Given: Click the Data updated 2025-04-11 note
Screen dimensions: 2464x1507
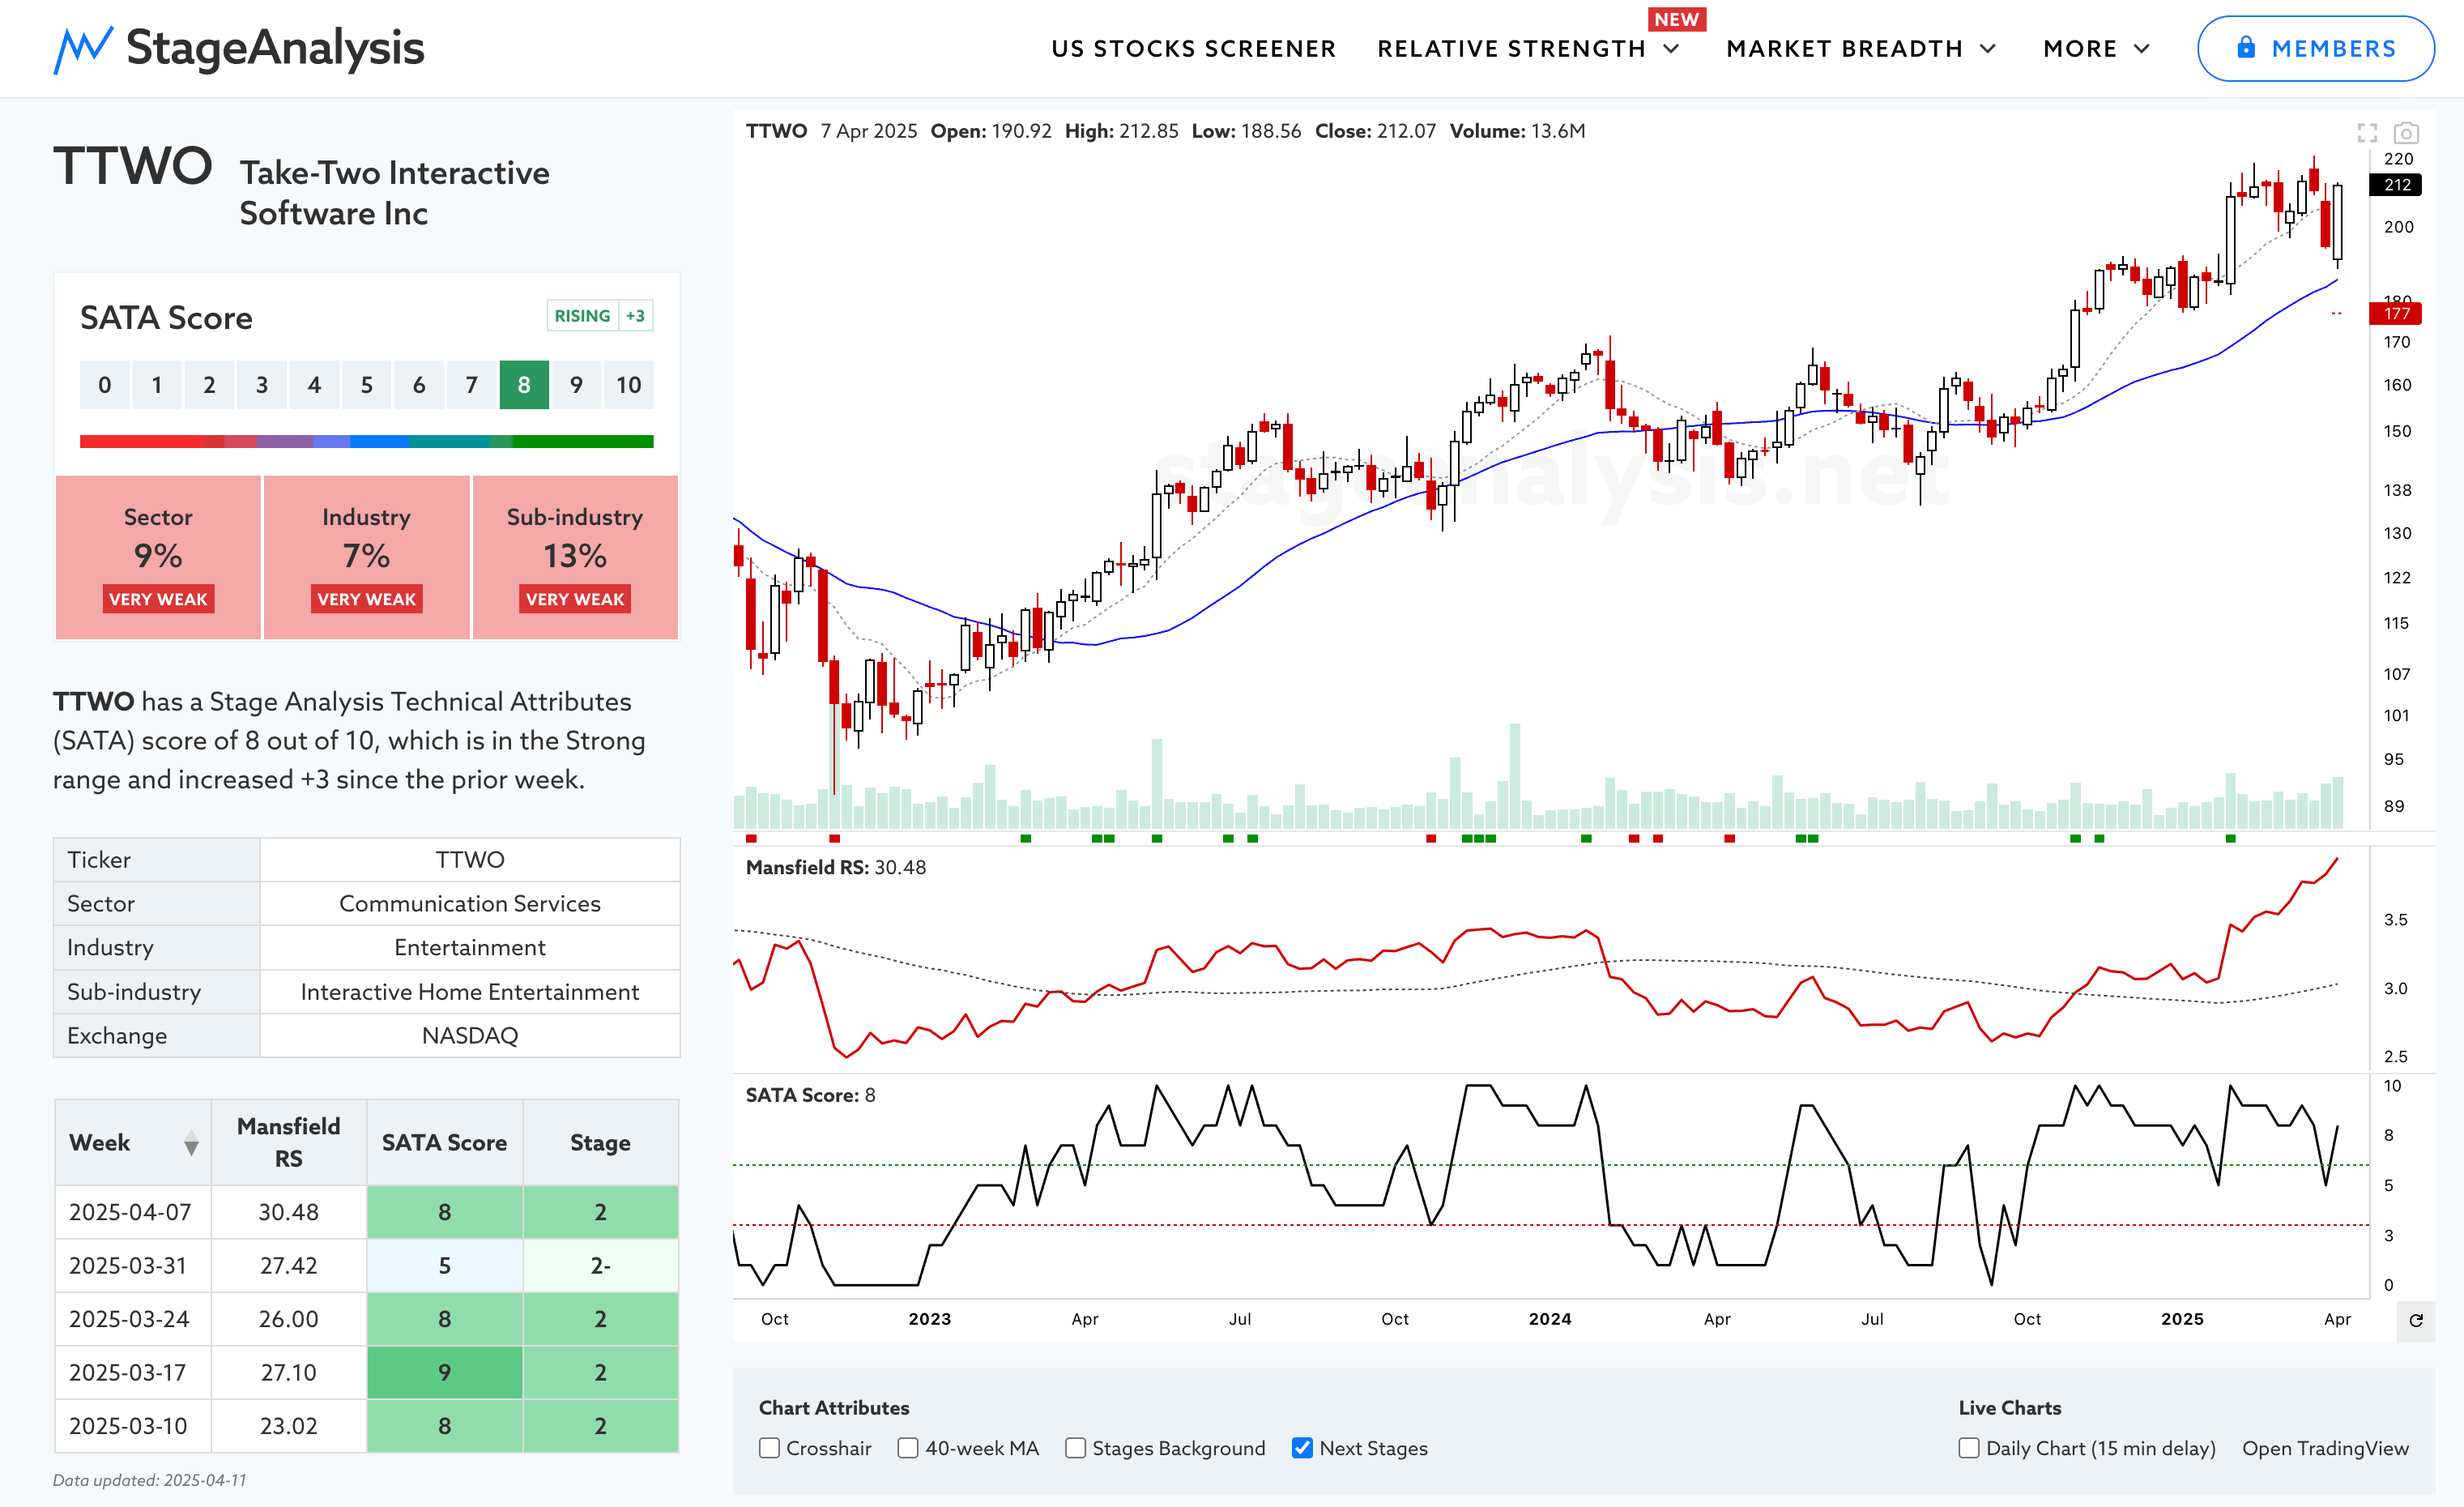Looking at the screenshot, I should coord(150,1481).
